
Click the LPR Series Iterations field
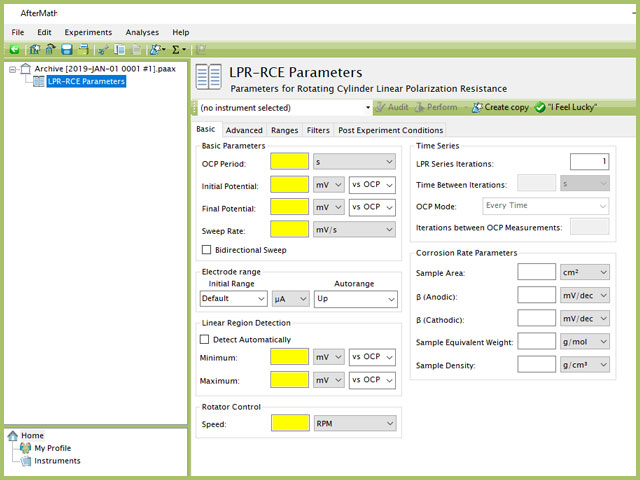coord(589,162)
